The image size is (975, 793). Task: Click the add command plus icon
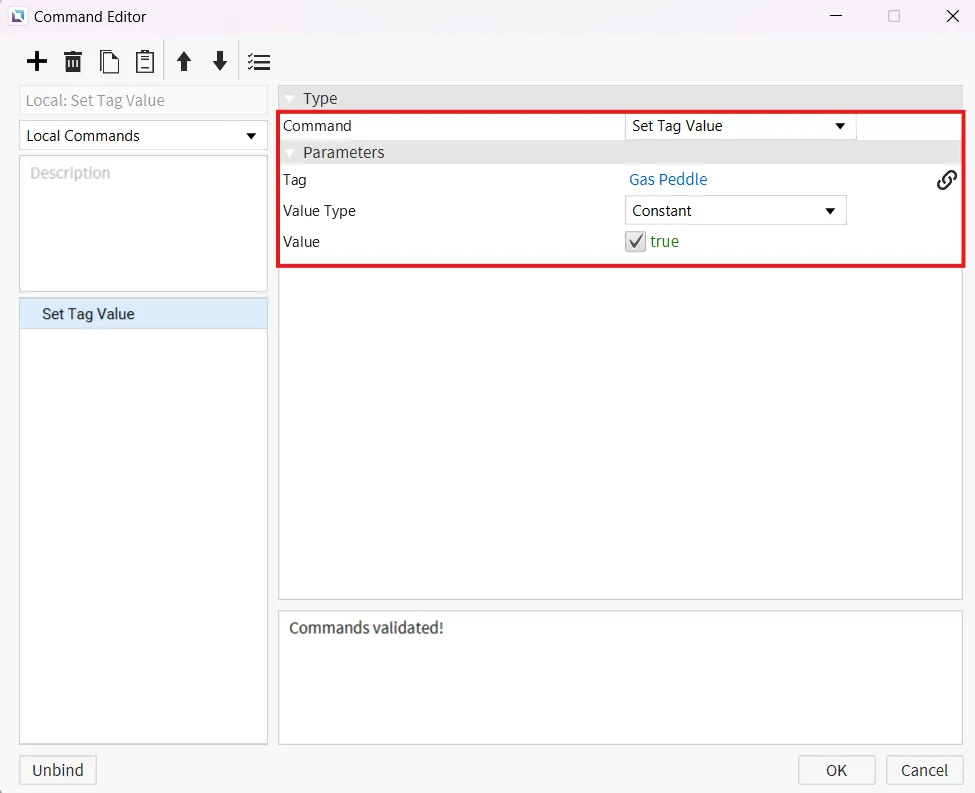[x=37, y=62]
